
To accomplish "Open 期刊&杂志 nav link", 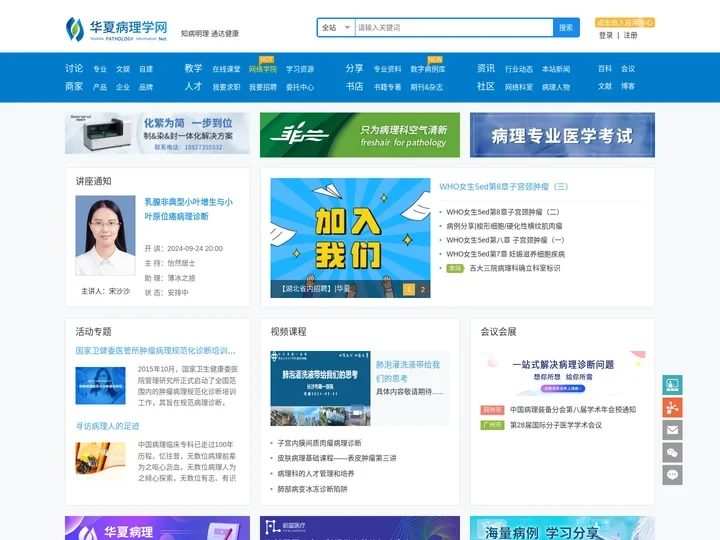I will tap(427, 87).
